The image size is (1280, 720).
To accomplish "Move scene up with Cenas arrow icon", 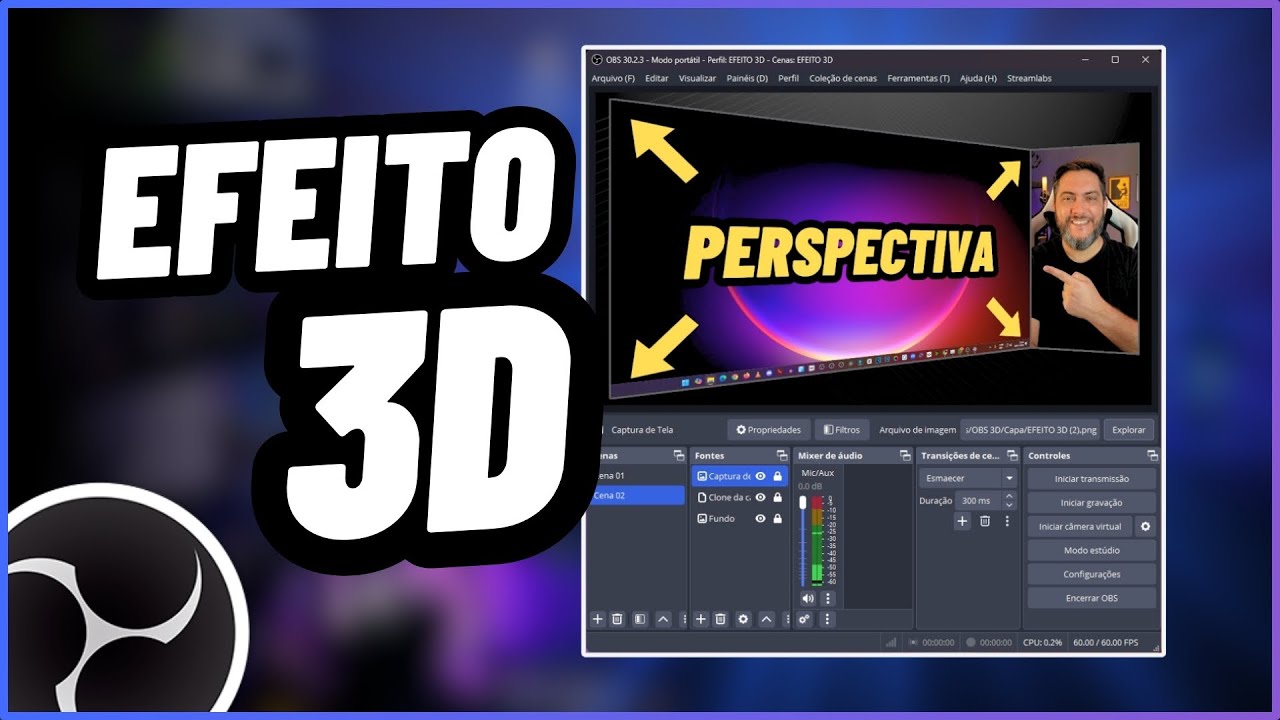I will [663, 619].
